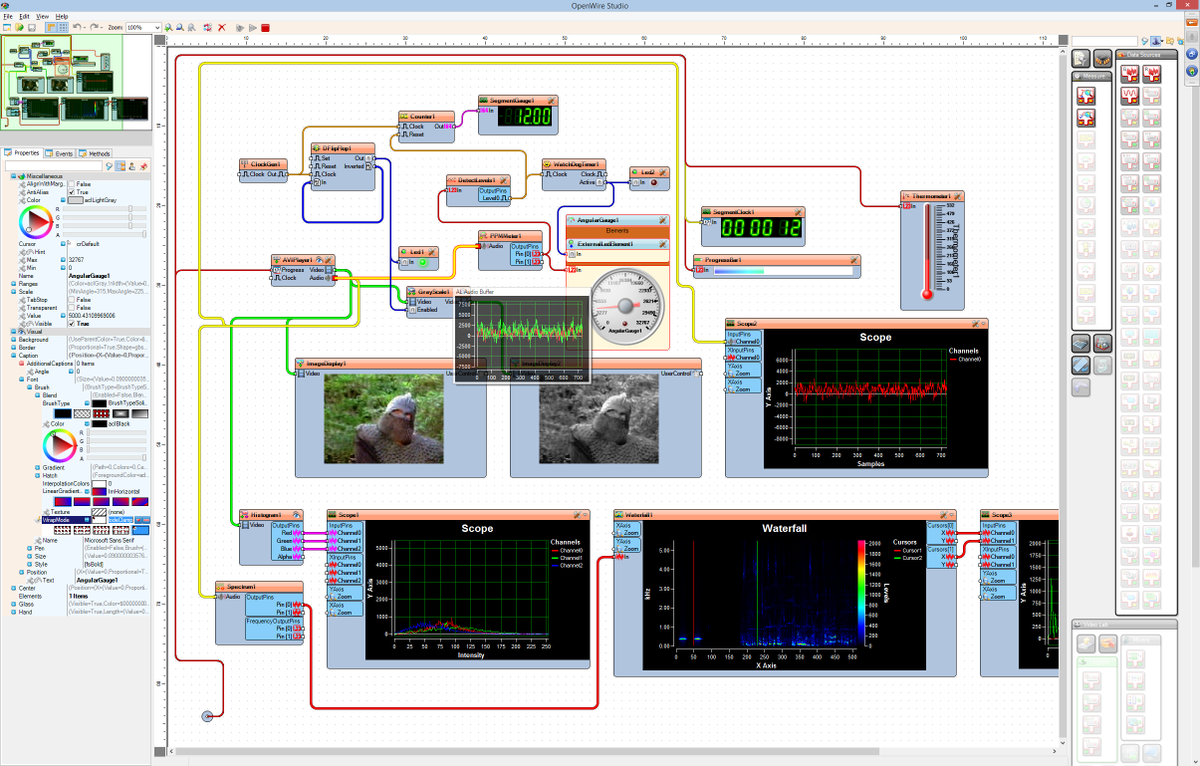Uncheck the Visible property checkbox
1200x766 pixels.
72,324
